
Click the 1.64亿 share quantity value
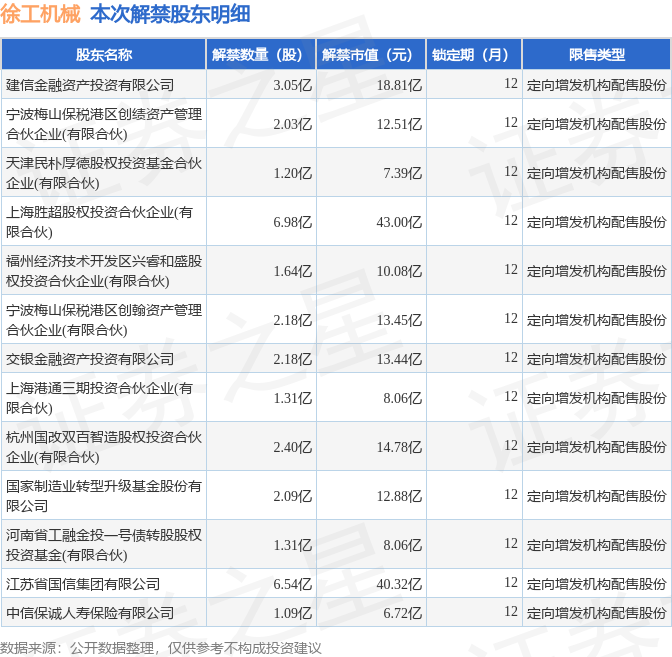(x=293, y=270)
